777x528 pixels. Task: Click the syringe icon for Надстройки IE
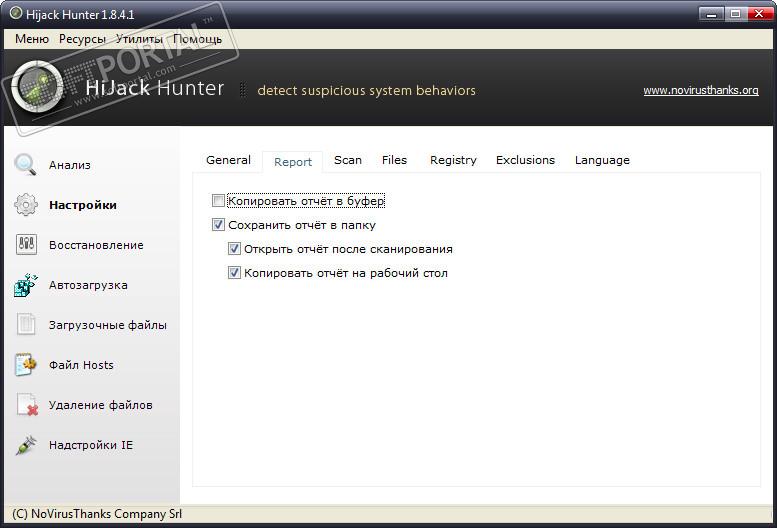(x=26, y=445)
